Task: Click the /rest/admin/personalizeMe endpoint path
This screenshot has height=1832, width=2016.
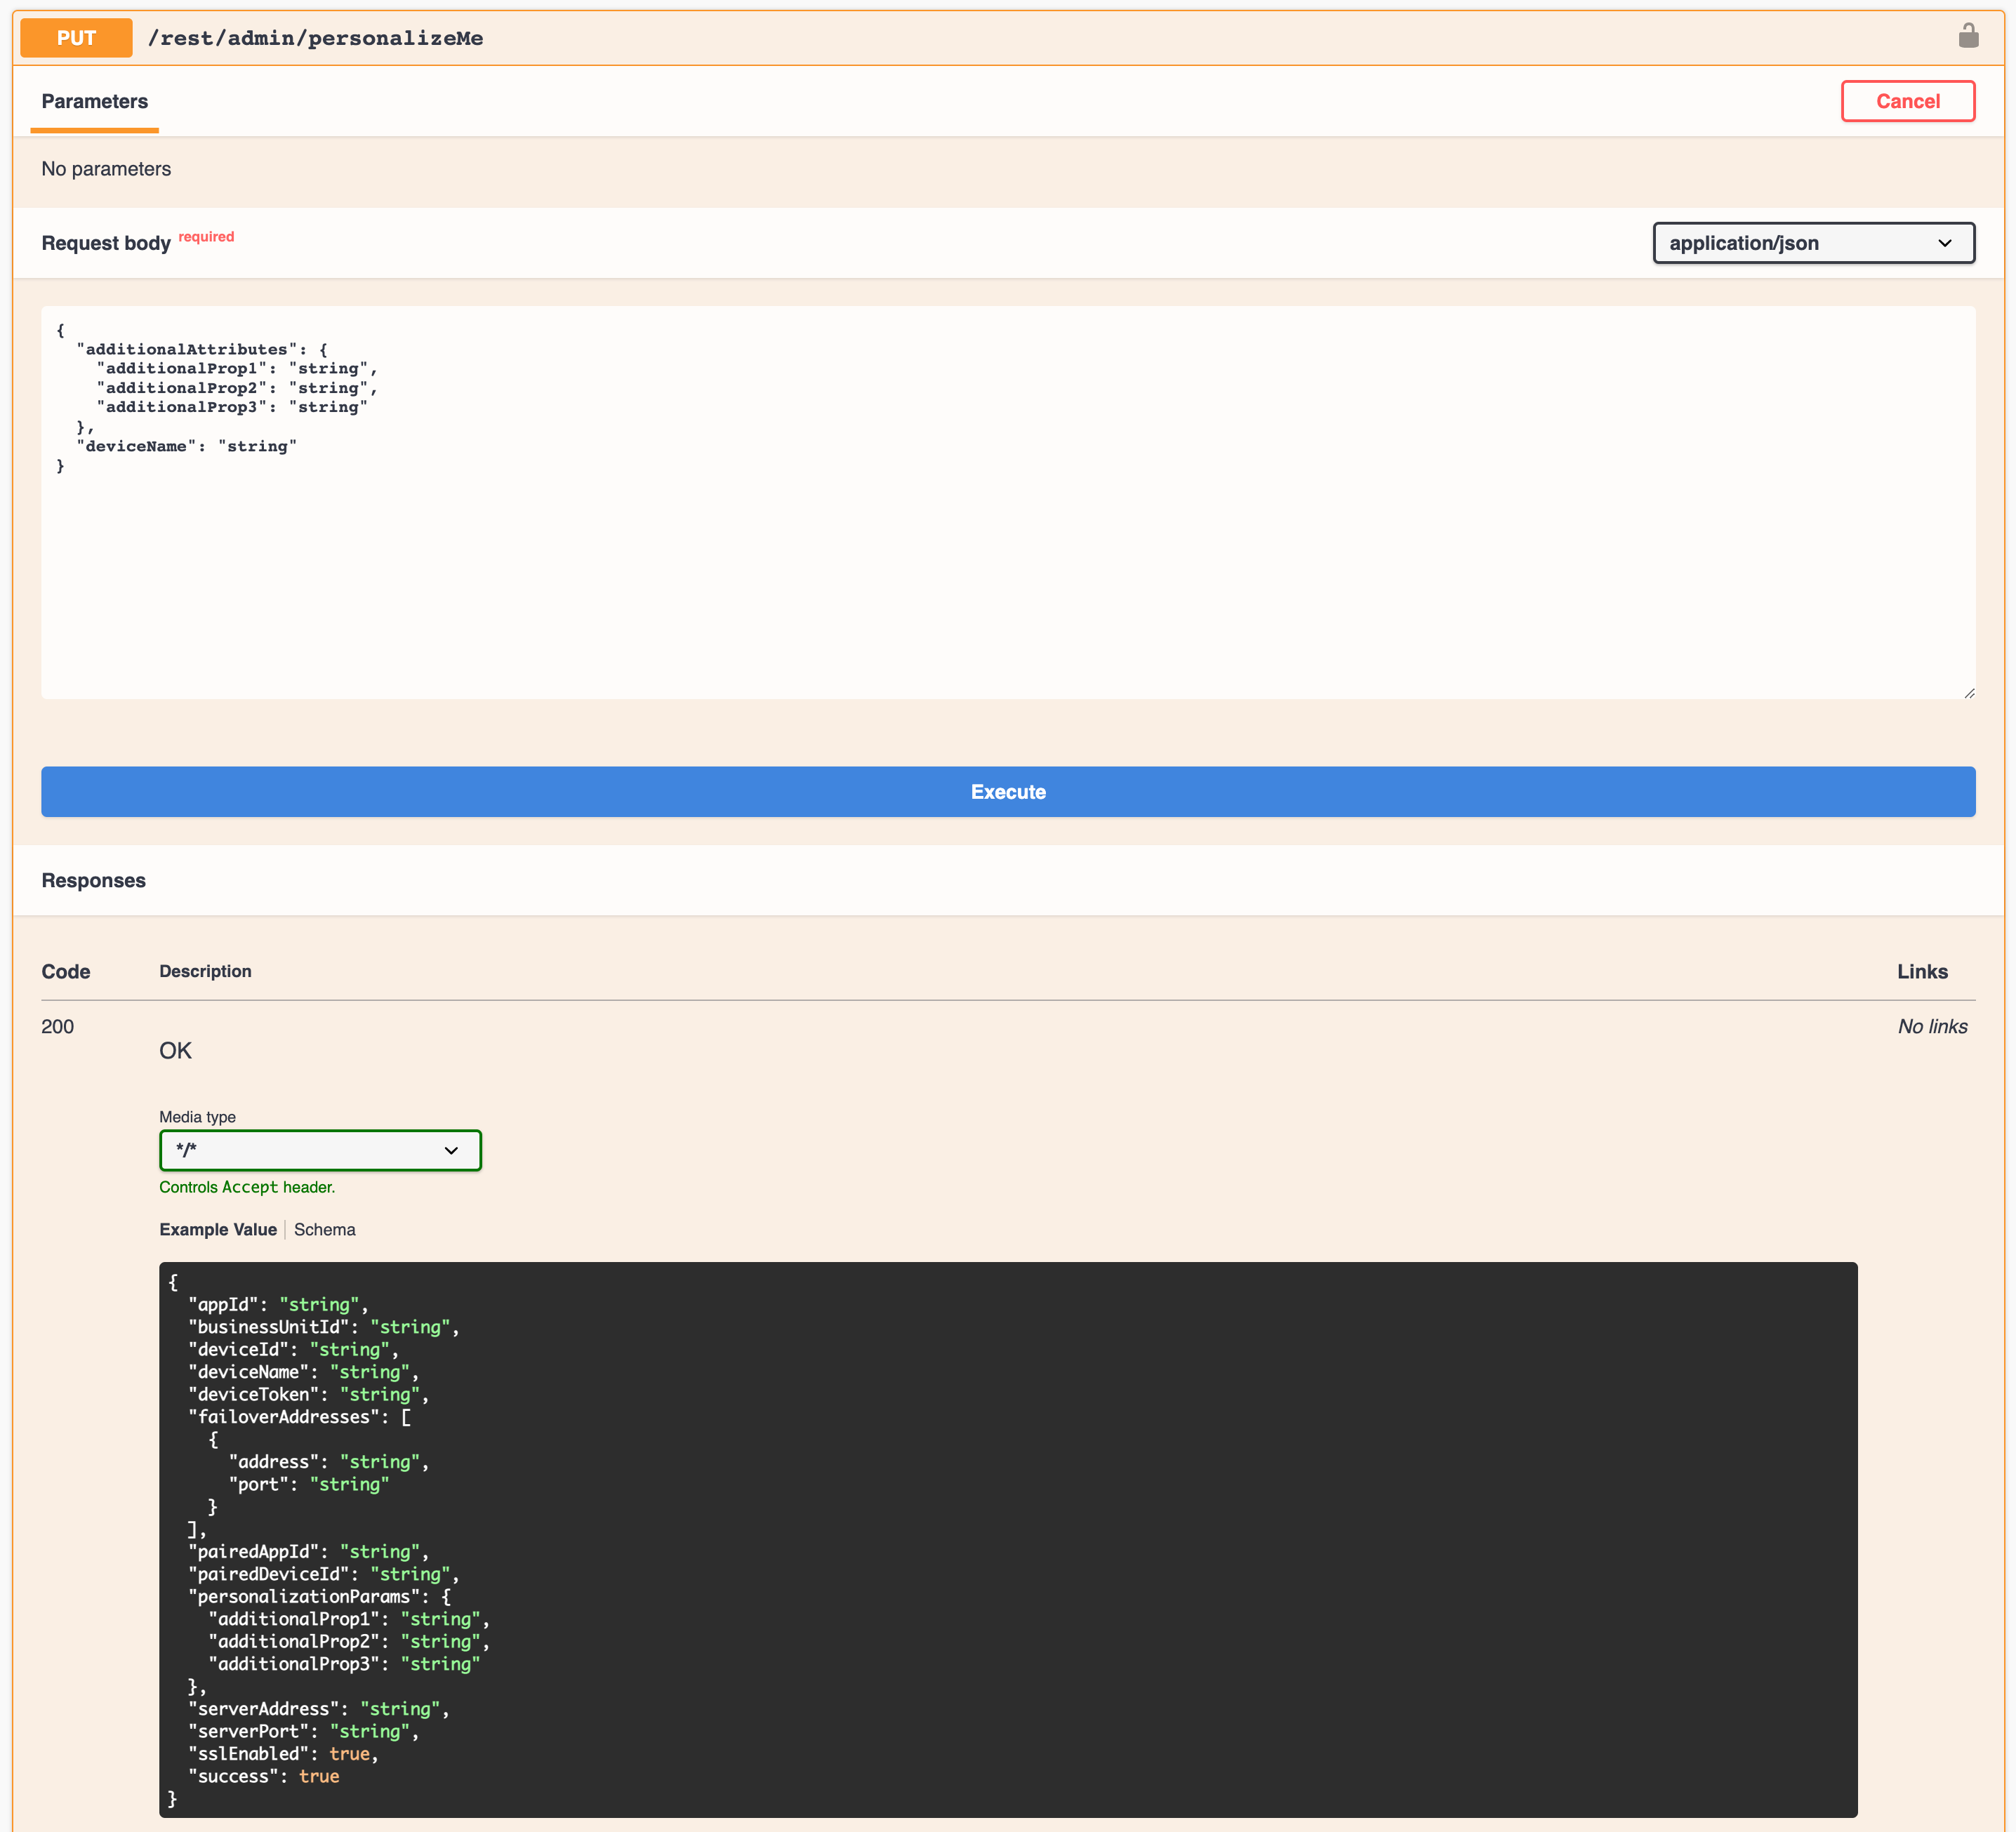Action: 315,38
